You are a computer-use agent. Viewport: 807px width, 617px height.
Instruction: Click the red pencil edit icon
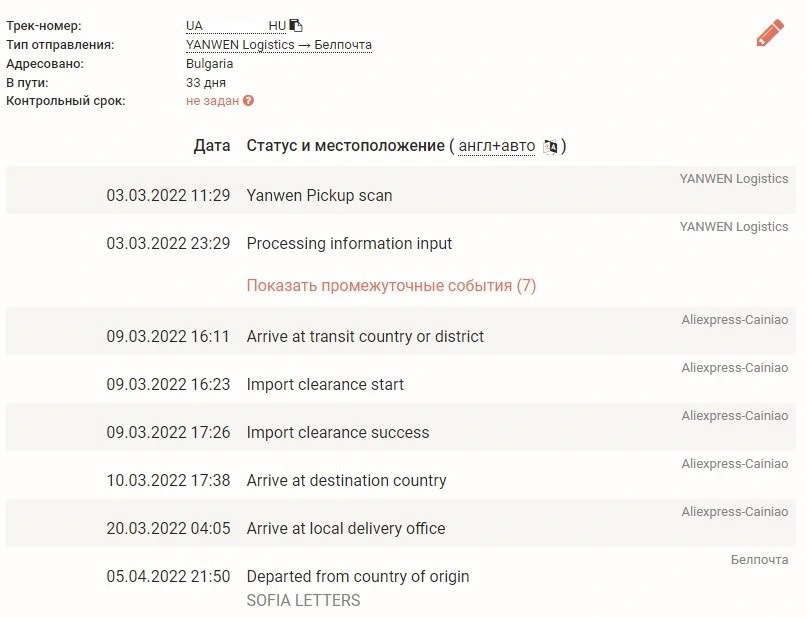(x=770, y=33)
